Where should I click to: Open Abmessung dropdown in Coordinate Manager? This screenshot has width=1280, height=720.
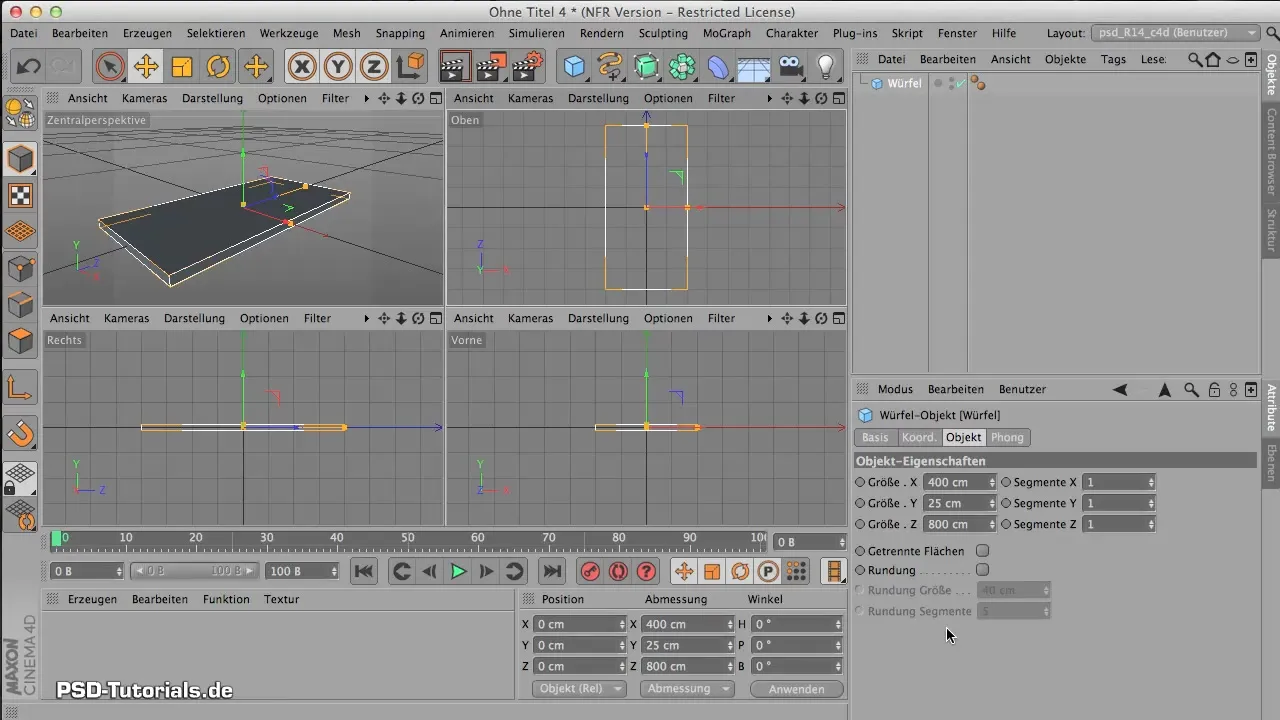pyautogui.click(x=687, y=689)
